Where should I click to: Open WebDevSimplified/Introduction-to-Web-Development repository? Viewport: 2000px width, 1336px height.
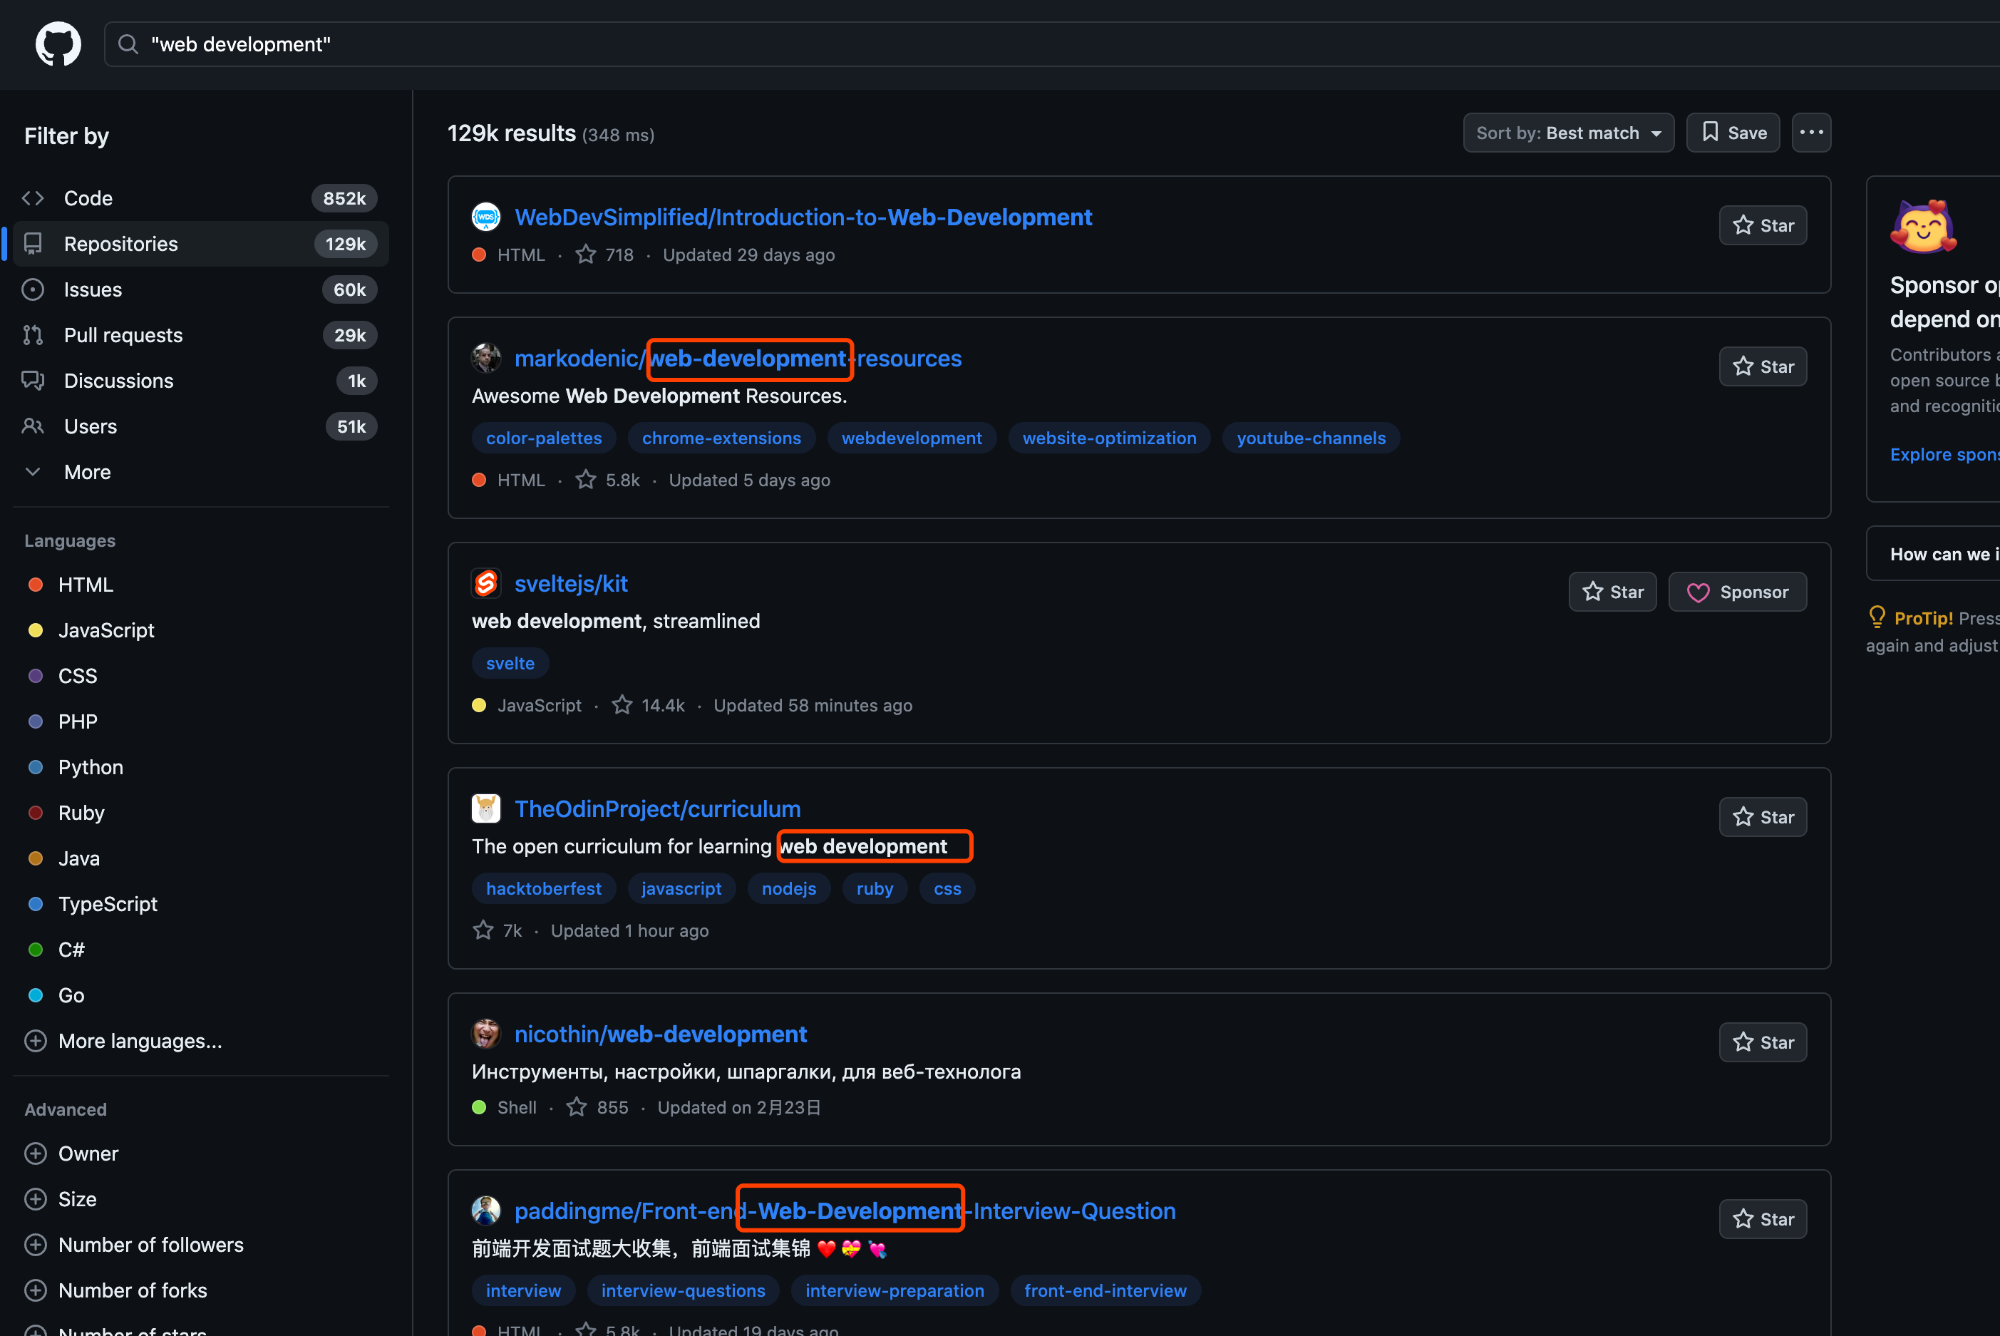pos(803,217)
